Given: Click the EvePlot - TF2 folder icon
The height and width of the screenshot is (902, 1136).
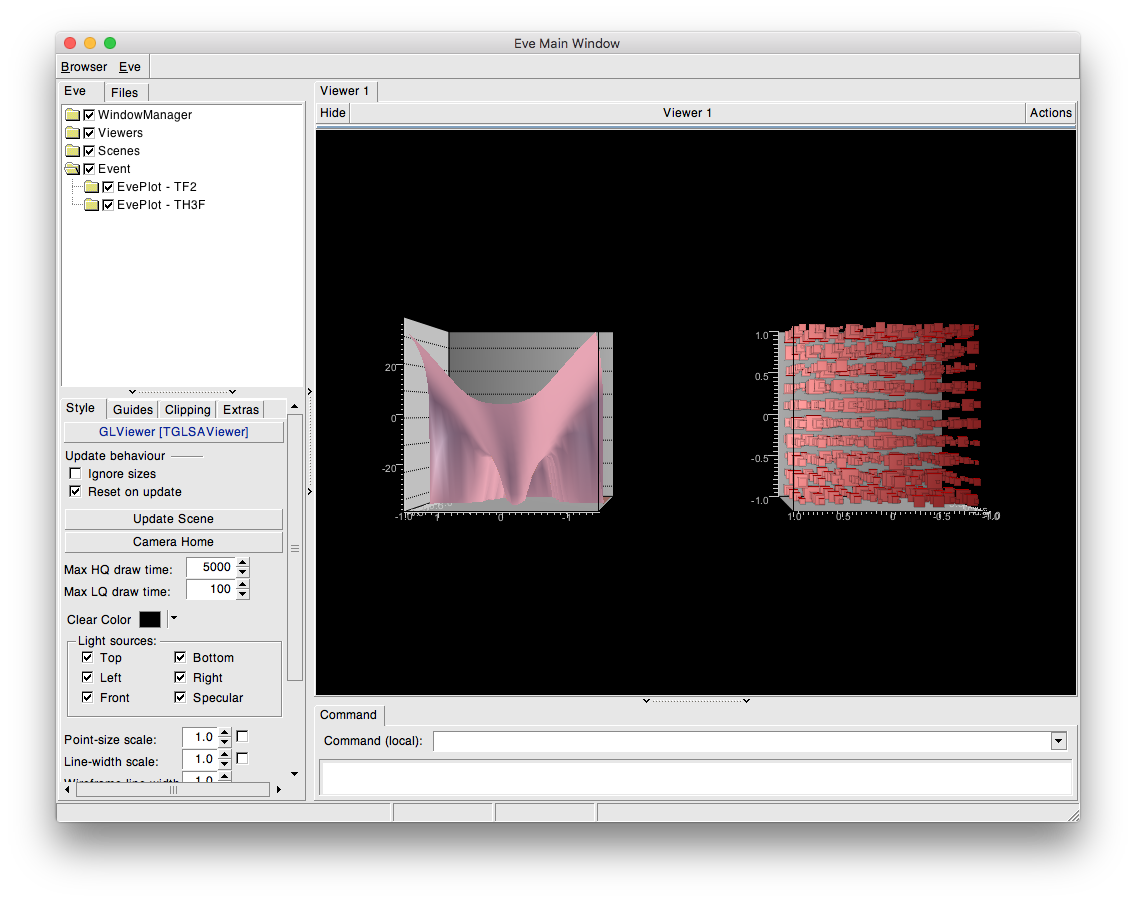Looking at the screenshot, I should (x=91, y=187).
